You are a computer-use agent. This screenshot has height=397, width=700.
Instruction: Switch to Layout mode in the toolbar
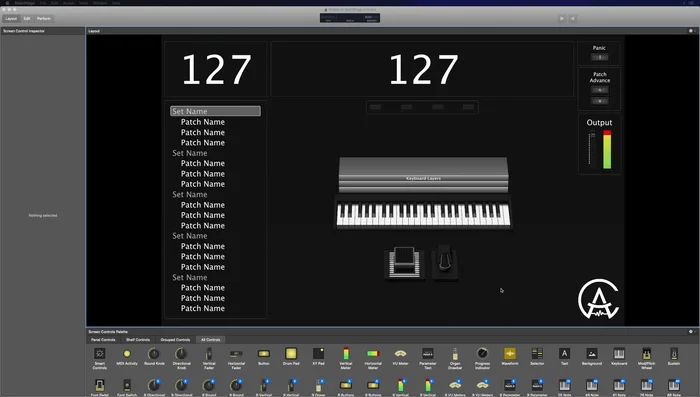click(x=11, y=18)
